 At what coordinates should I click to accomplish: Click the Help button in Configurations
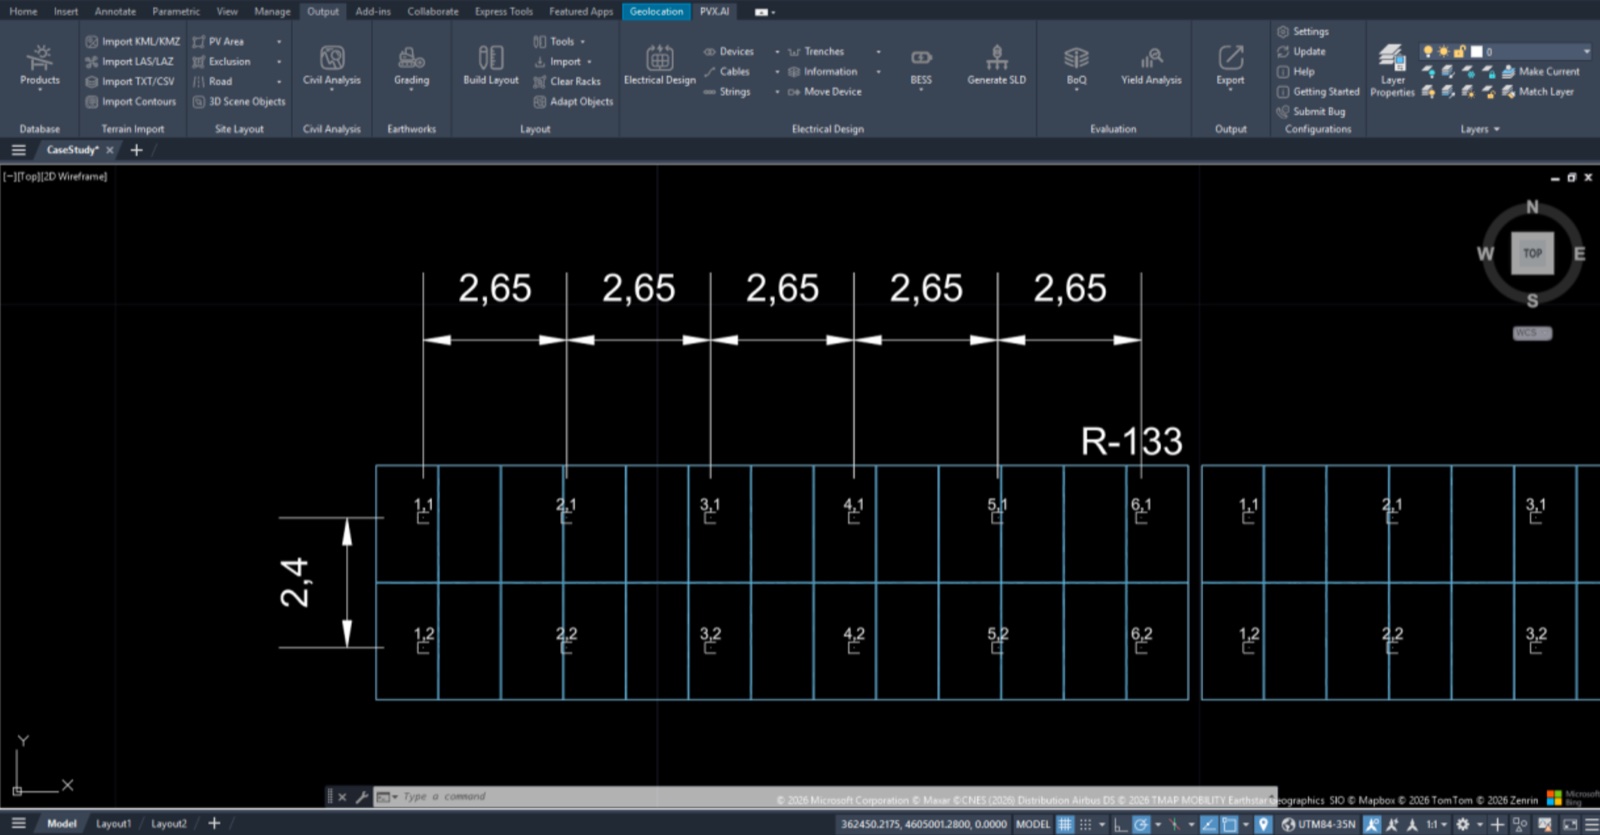click(x=1296, y=71)
